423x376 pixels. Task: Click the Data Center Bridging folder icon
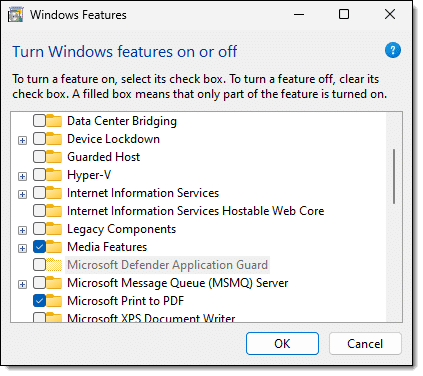point(54,121)
